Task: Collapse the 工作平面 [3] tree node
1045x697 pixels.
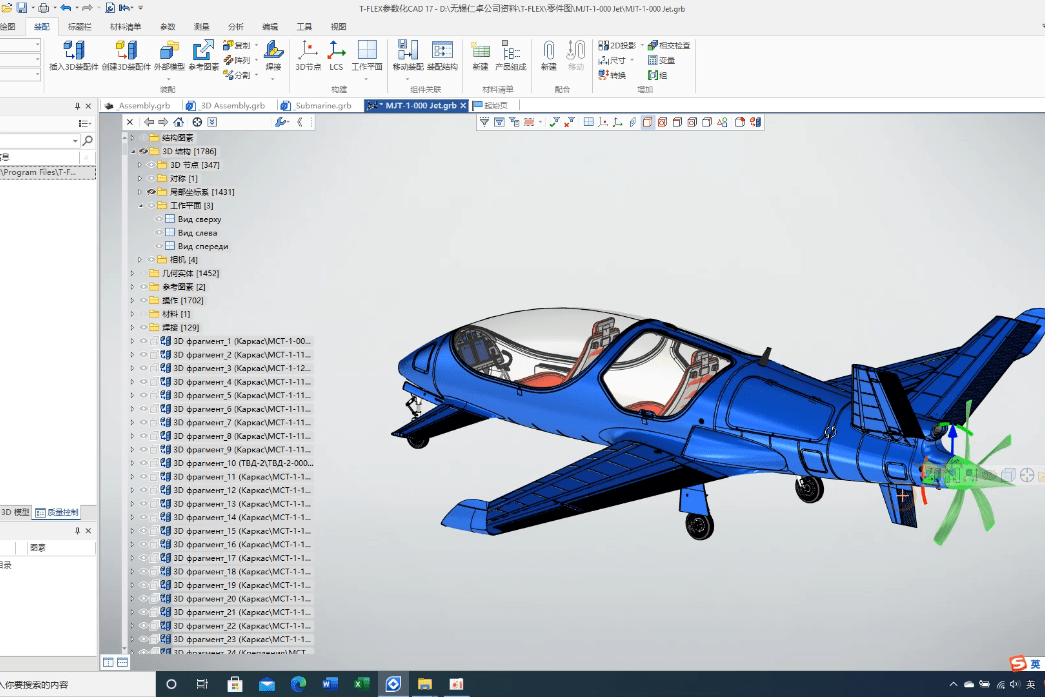Action: (140, 206)
